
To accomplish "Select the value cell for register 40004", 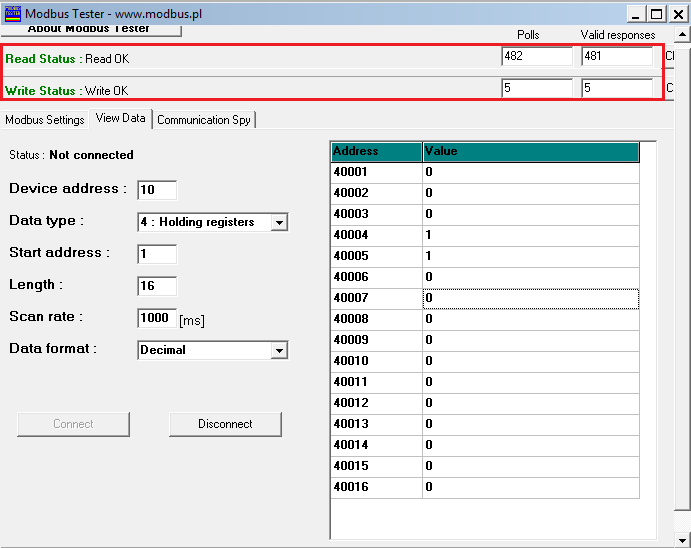I will pos(531,235).
